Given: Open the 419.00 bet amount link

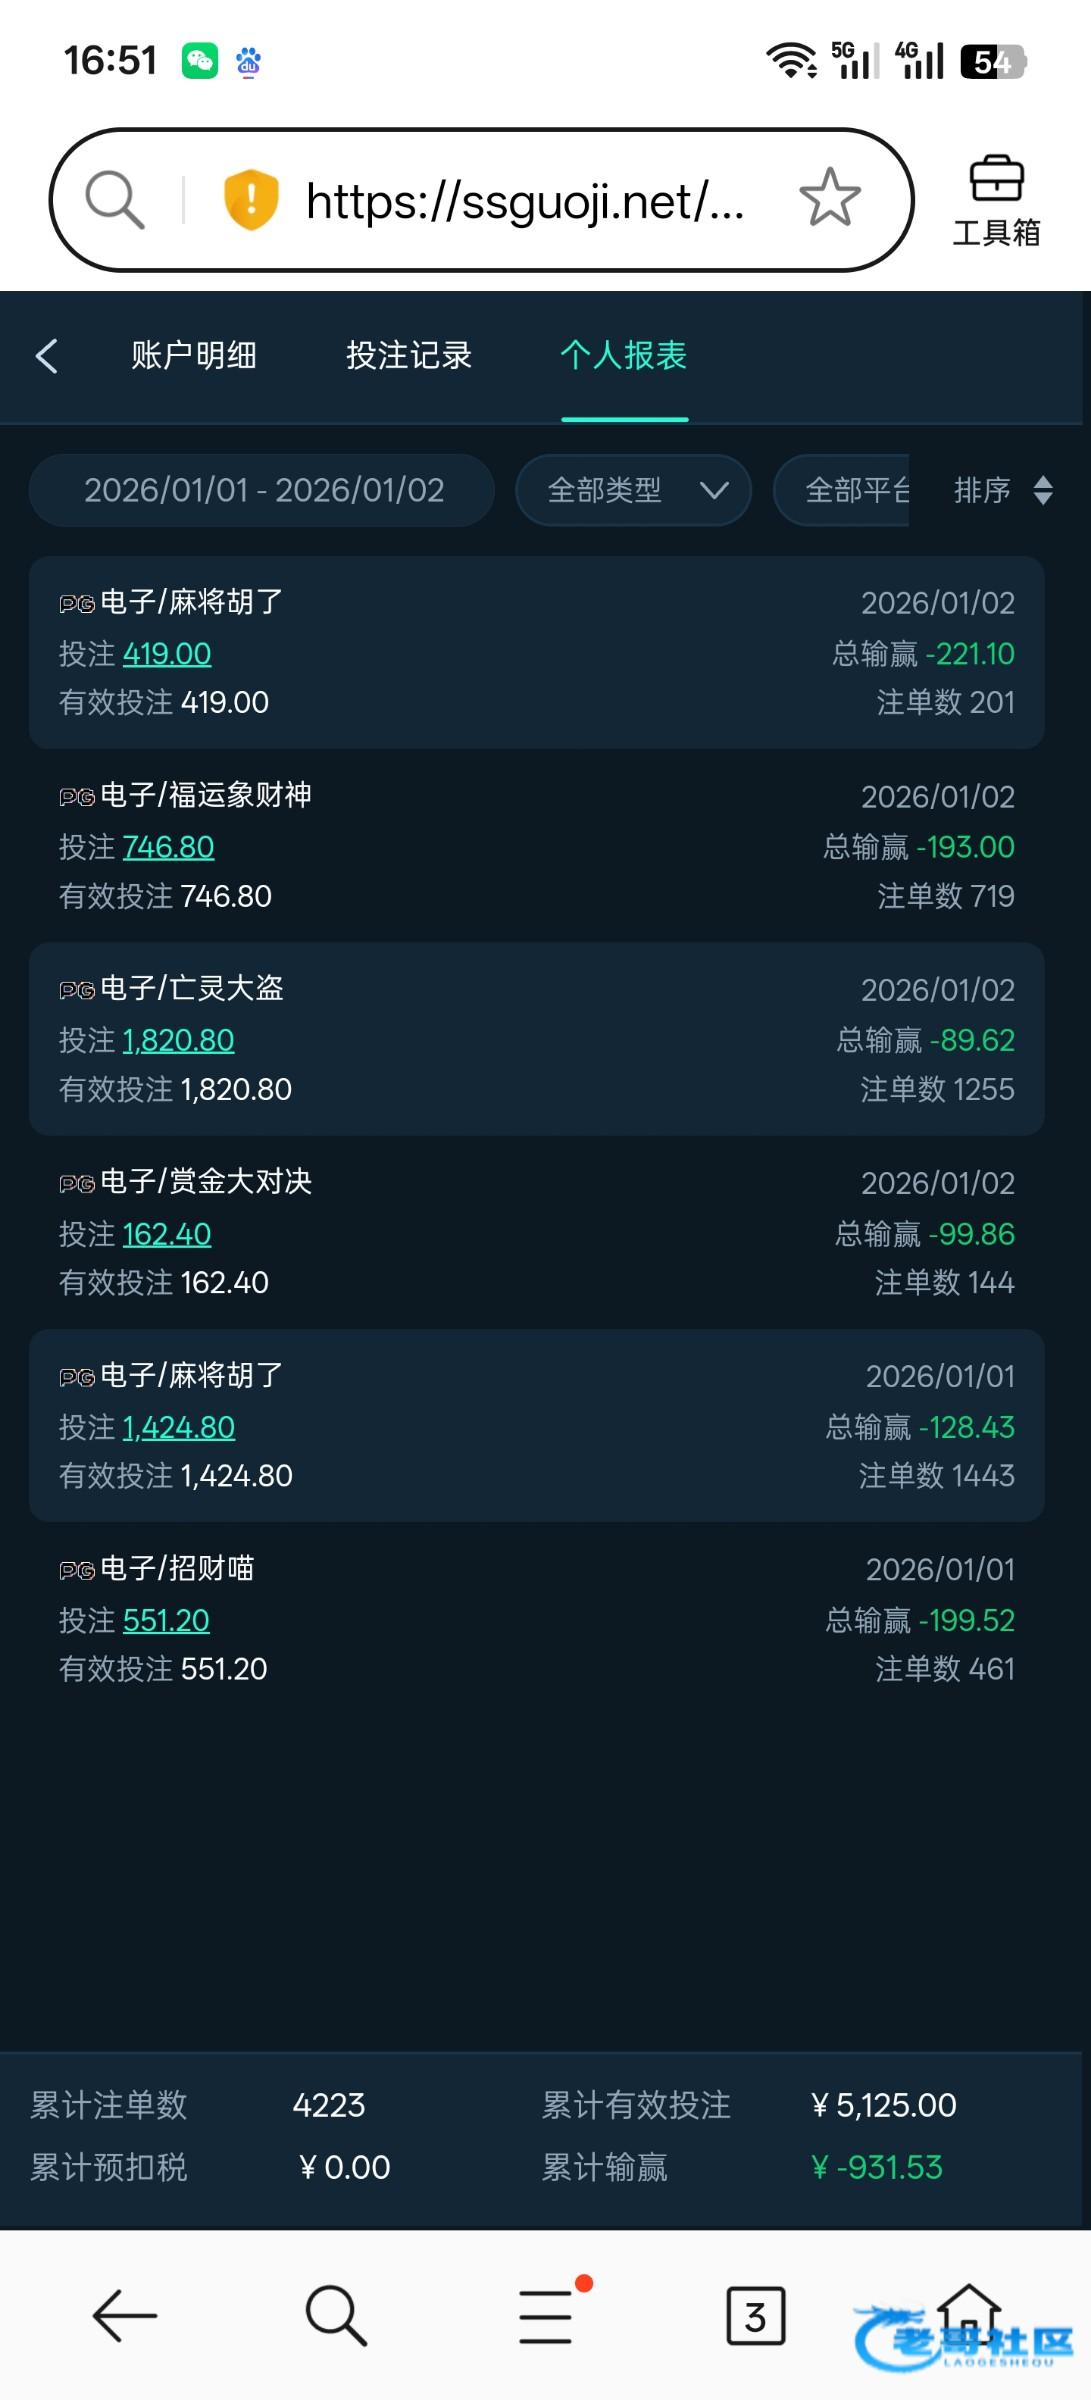Looking at the screenshot, I should coord(167,654).
